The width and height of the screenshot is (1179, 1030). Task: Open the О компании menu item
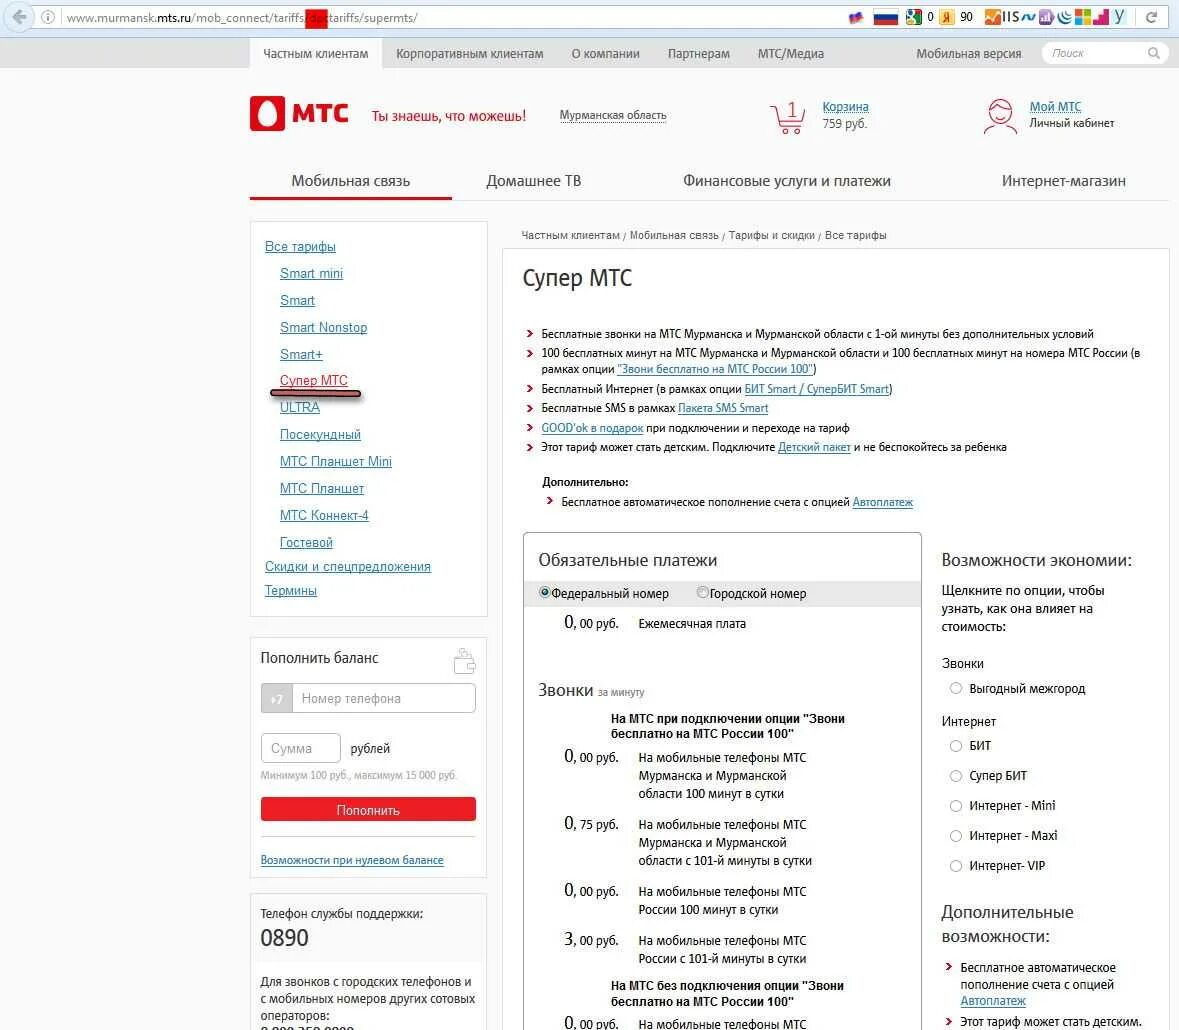(x=605, y=53)
